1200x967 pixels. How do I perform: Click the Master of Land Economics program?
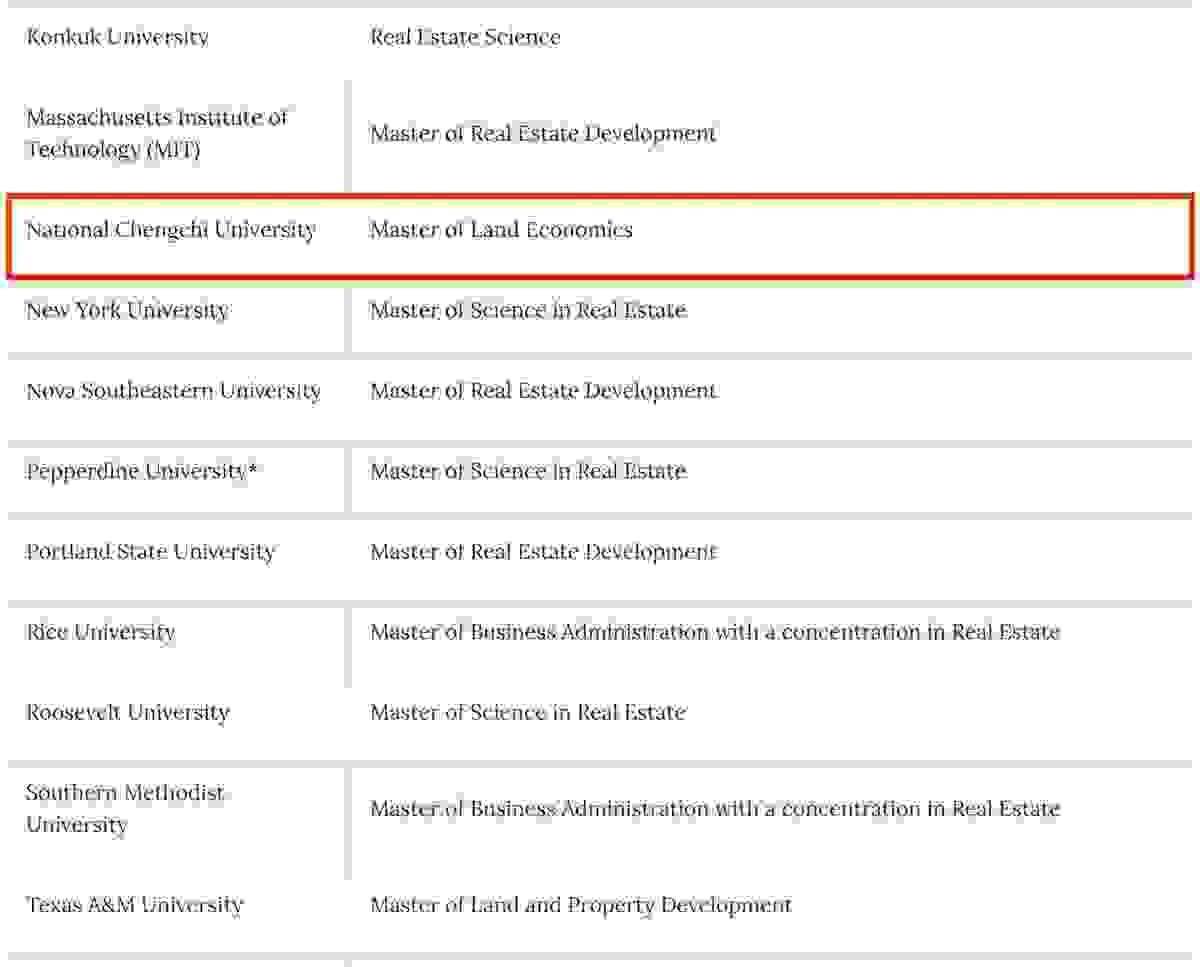pos(501,230)
